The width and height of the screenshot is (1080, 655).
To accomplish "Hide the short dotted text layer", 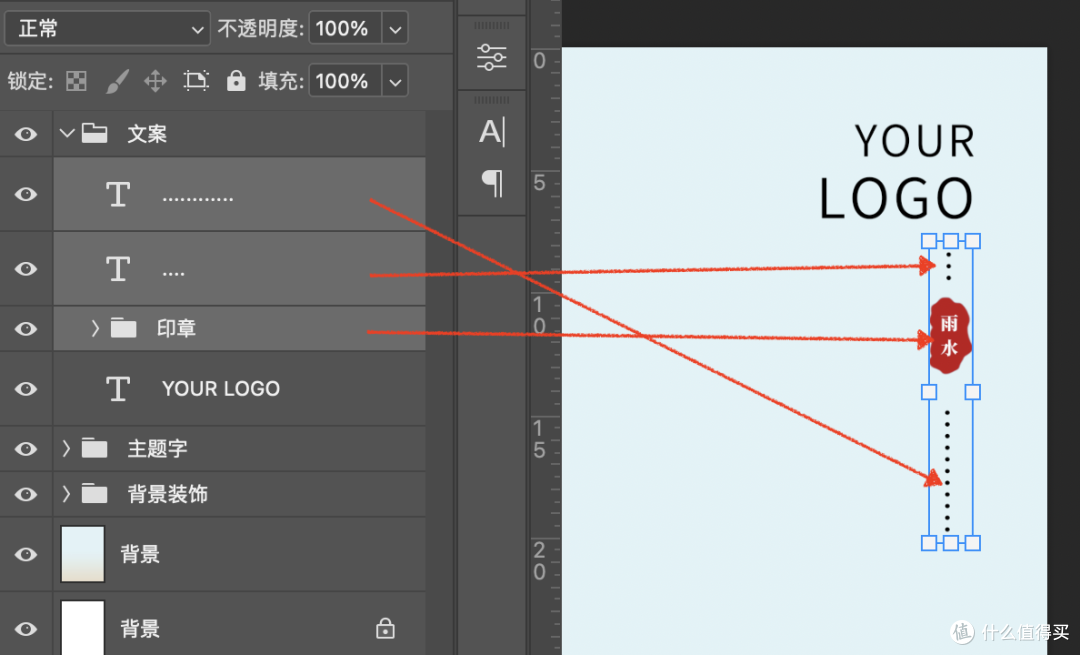I will coord(26,269).
